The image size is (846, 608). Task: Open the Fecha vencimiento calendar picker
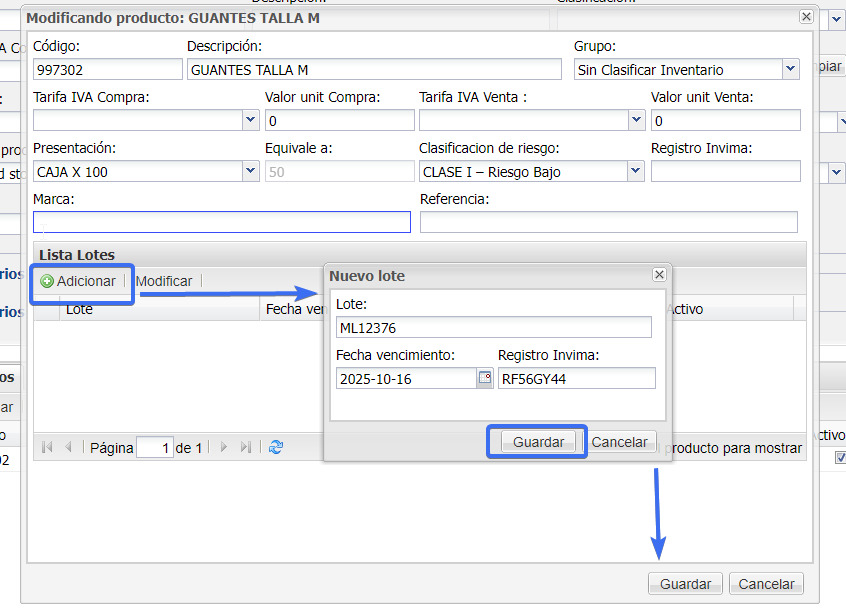coord(485,378)
